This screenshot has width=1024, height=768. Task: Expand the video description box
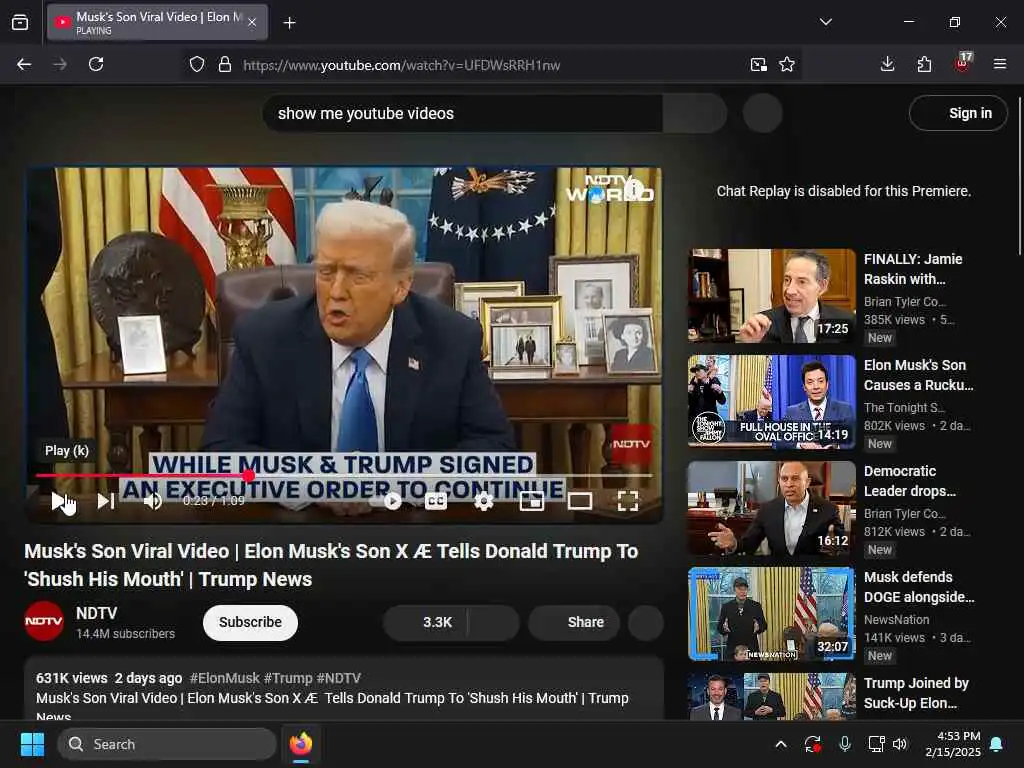[x=344, y=690]
